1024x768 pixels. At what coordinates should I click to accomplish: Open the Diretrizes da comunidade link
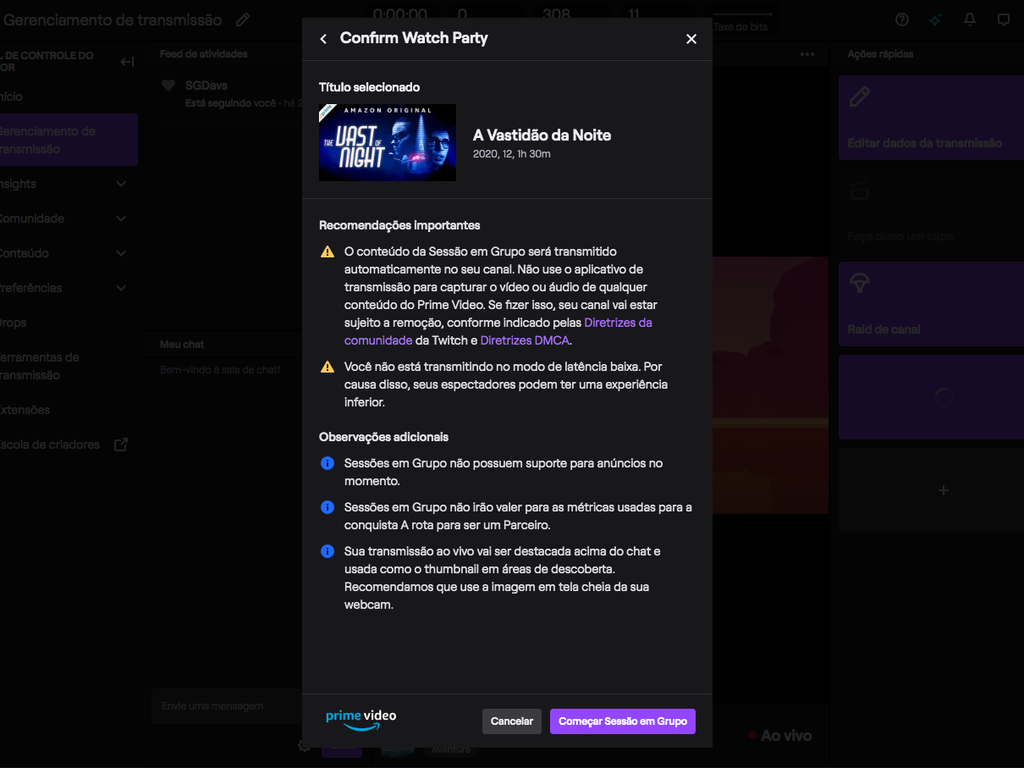pos(498,331)
